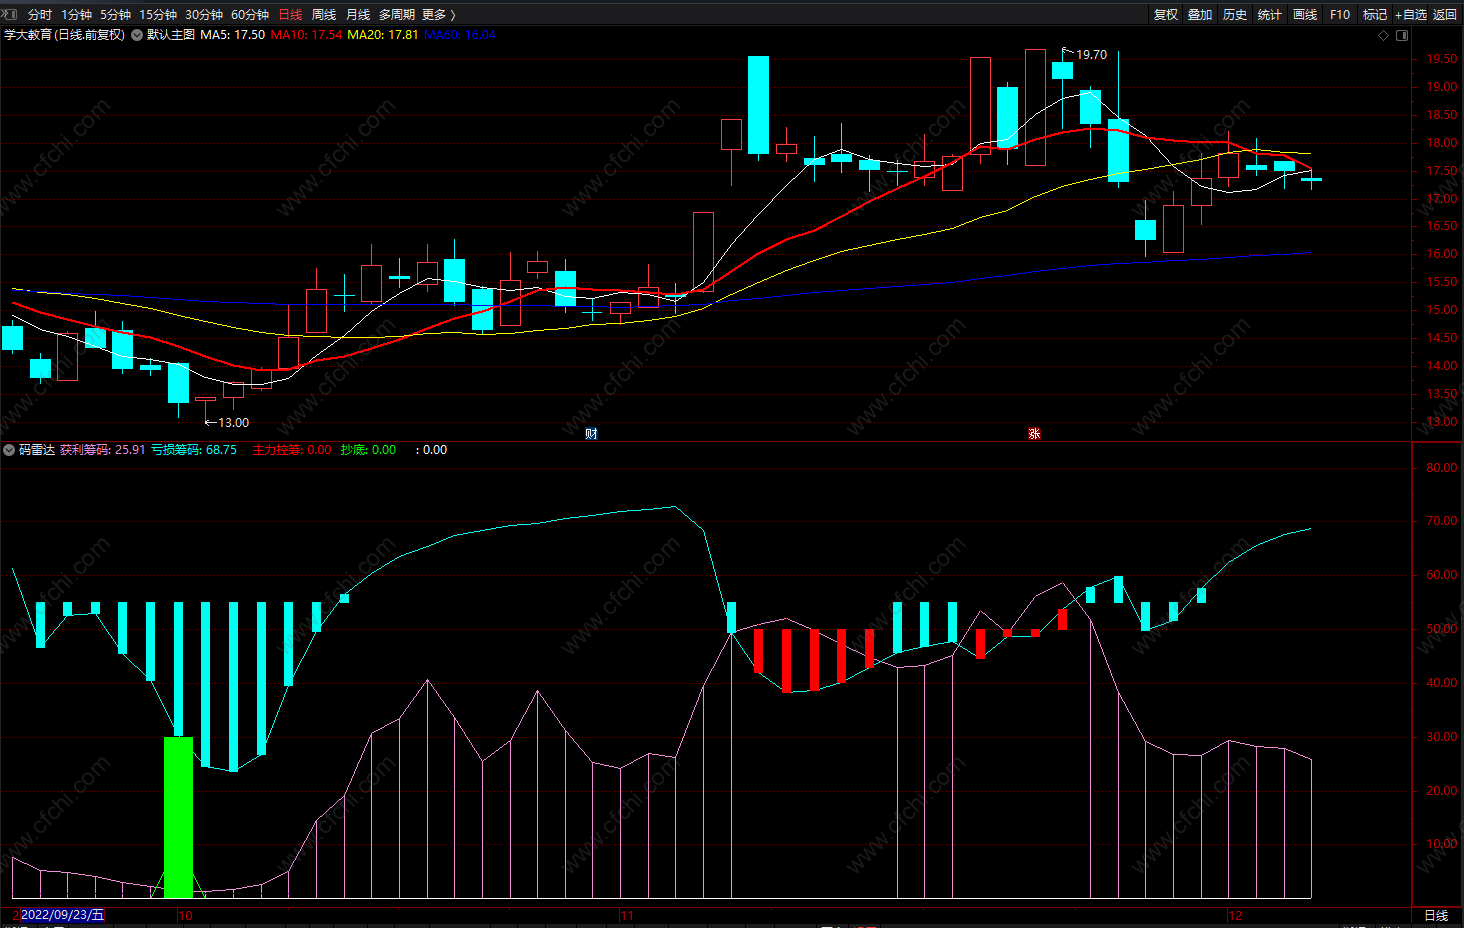The height and width of the screenshot is (928, 1464).
Task: Click the red MA10: 17.54 label
Action: [306, 35]
